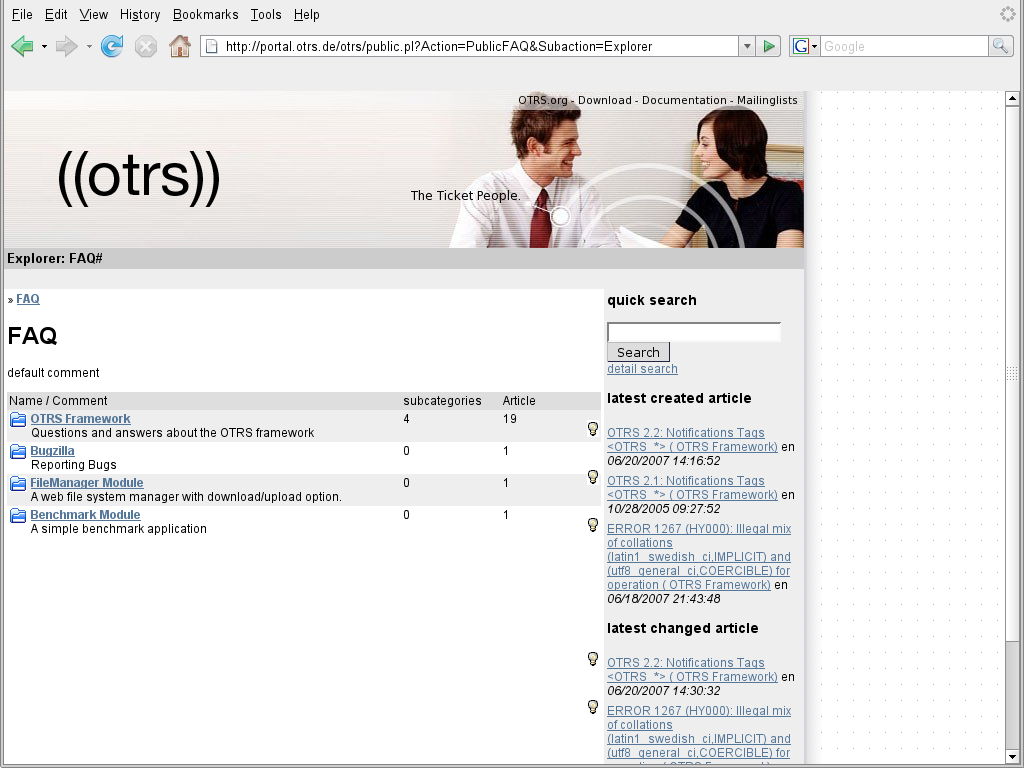The width and height of the screenshot is (1024, 768).
Task: Open the Bookmarks menu
Action: point(205,14)
